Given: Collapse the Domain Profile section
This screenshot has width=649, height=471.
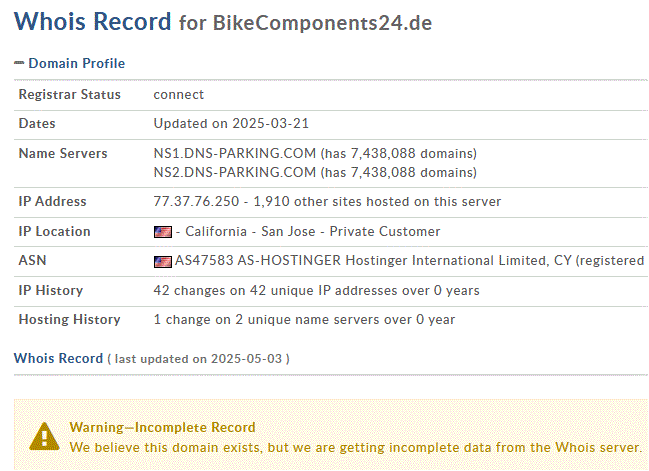Looking at the screenshot, I should [x=19, y=63].
